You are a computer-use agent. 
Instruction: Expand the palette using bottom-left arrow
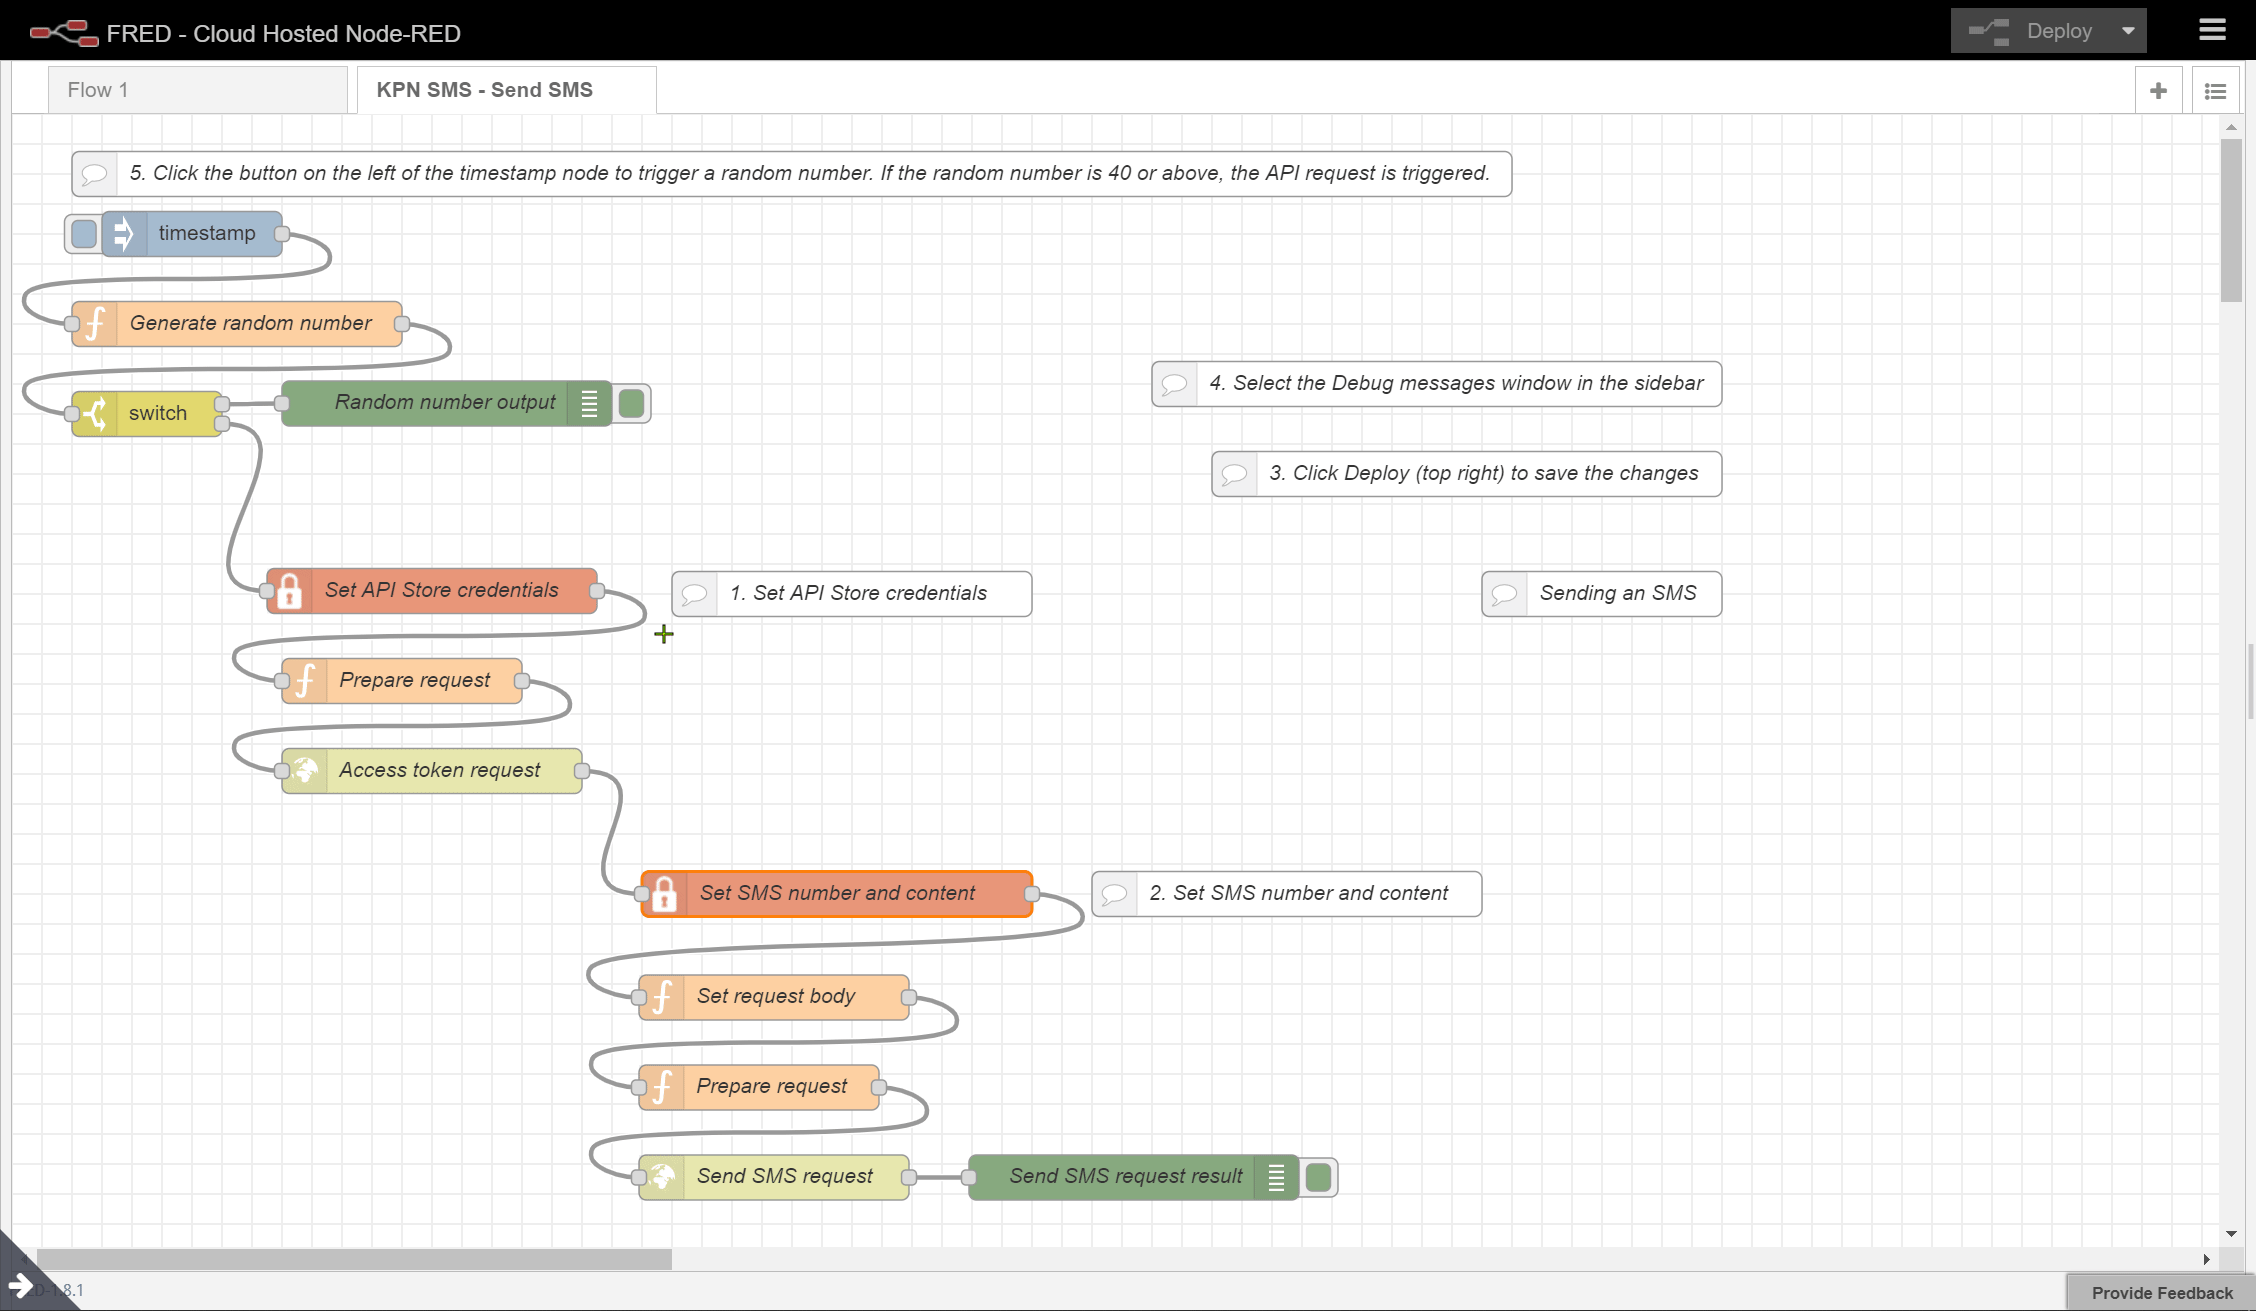point(19,1285)
